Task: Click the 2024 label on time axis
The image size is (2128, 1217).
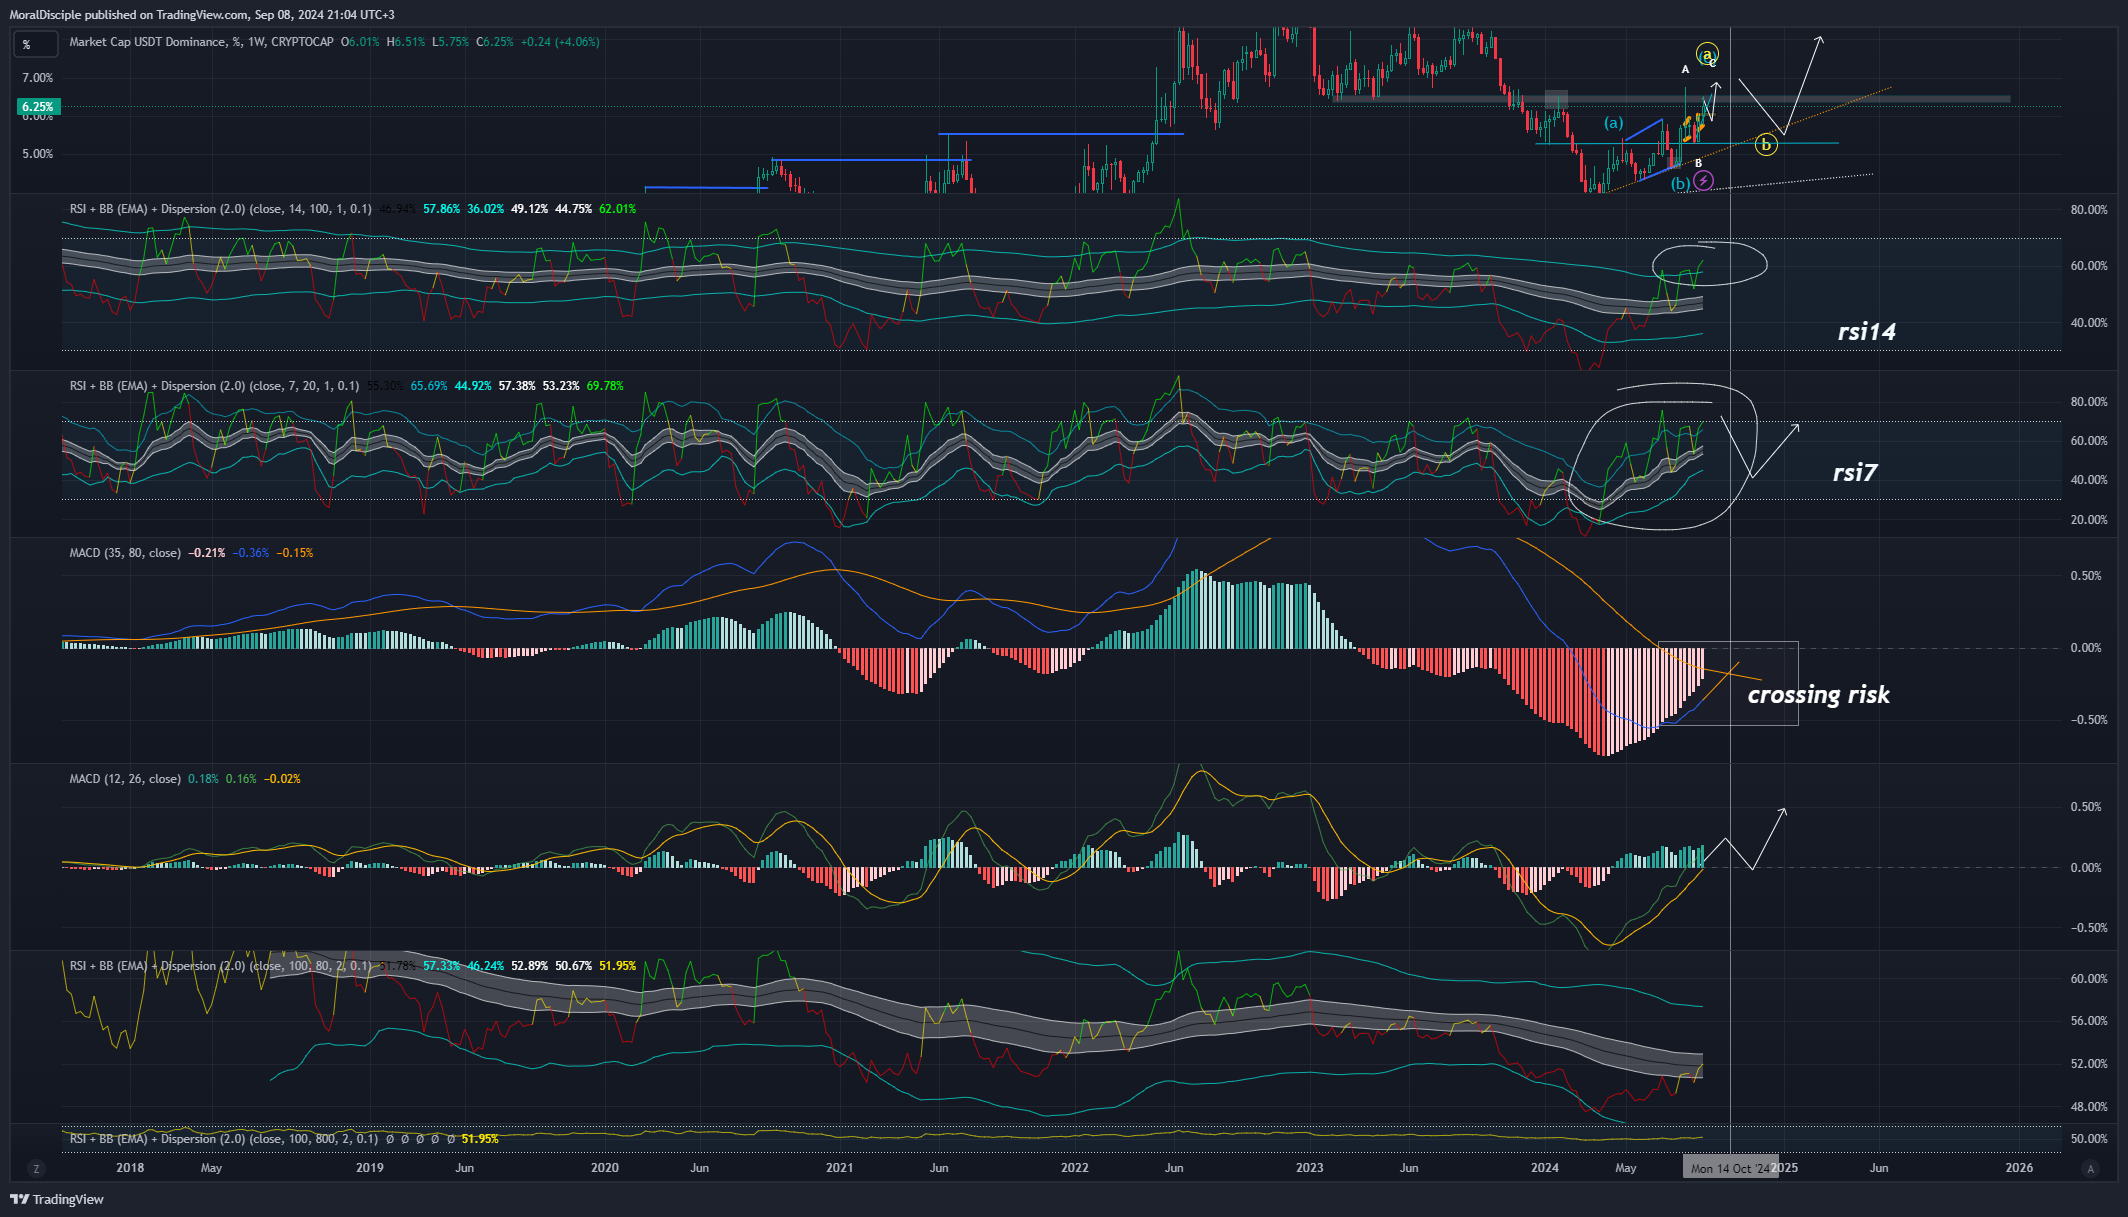Action: point(1544,1168)
